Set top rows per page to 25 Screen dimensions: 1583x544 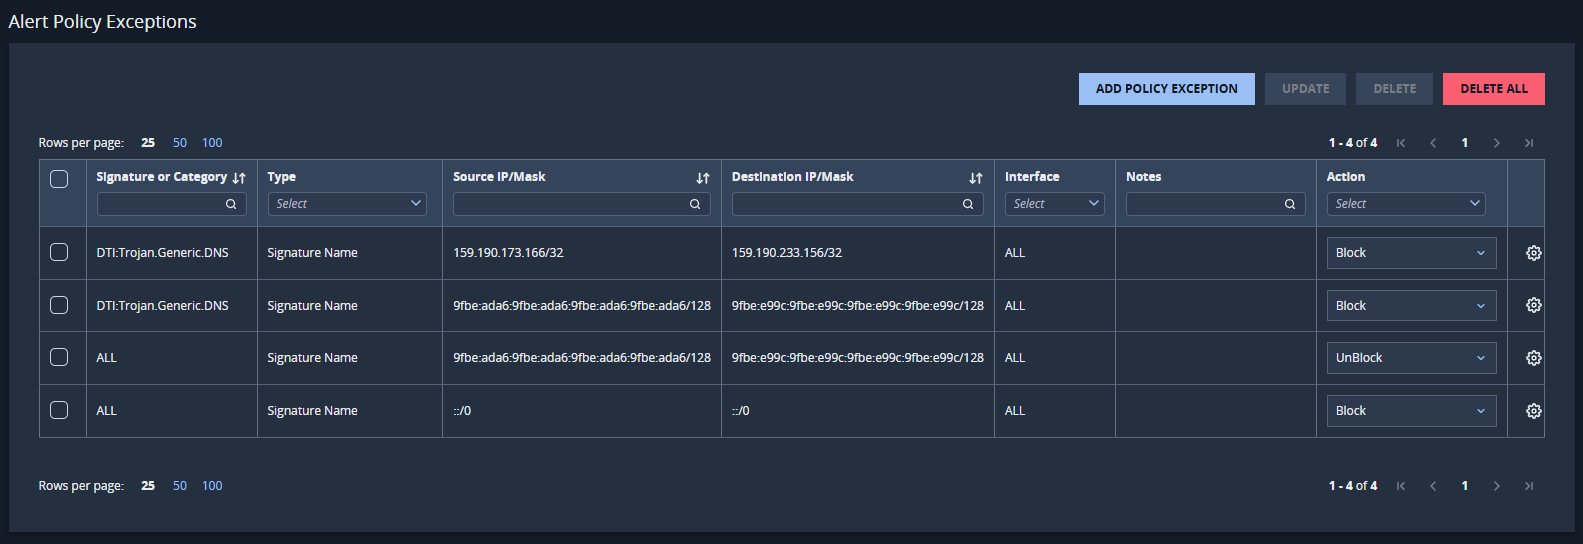pyautogui.click(x=148, y=143)
